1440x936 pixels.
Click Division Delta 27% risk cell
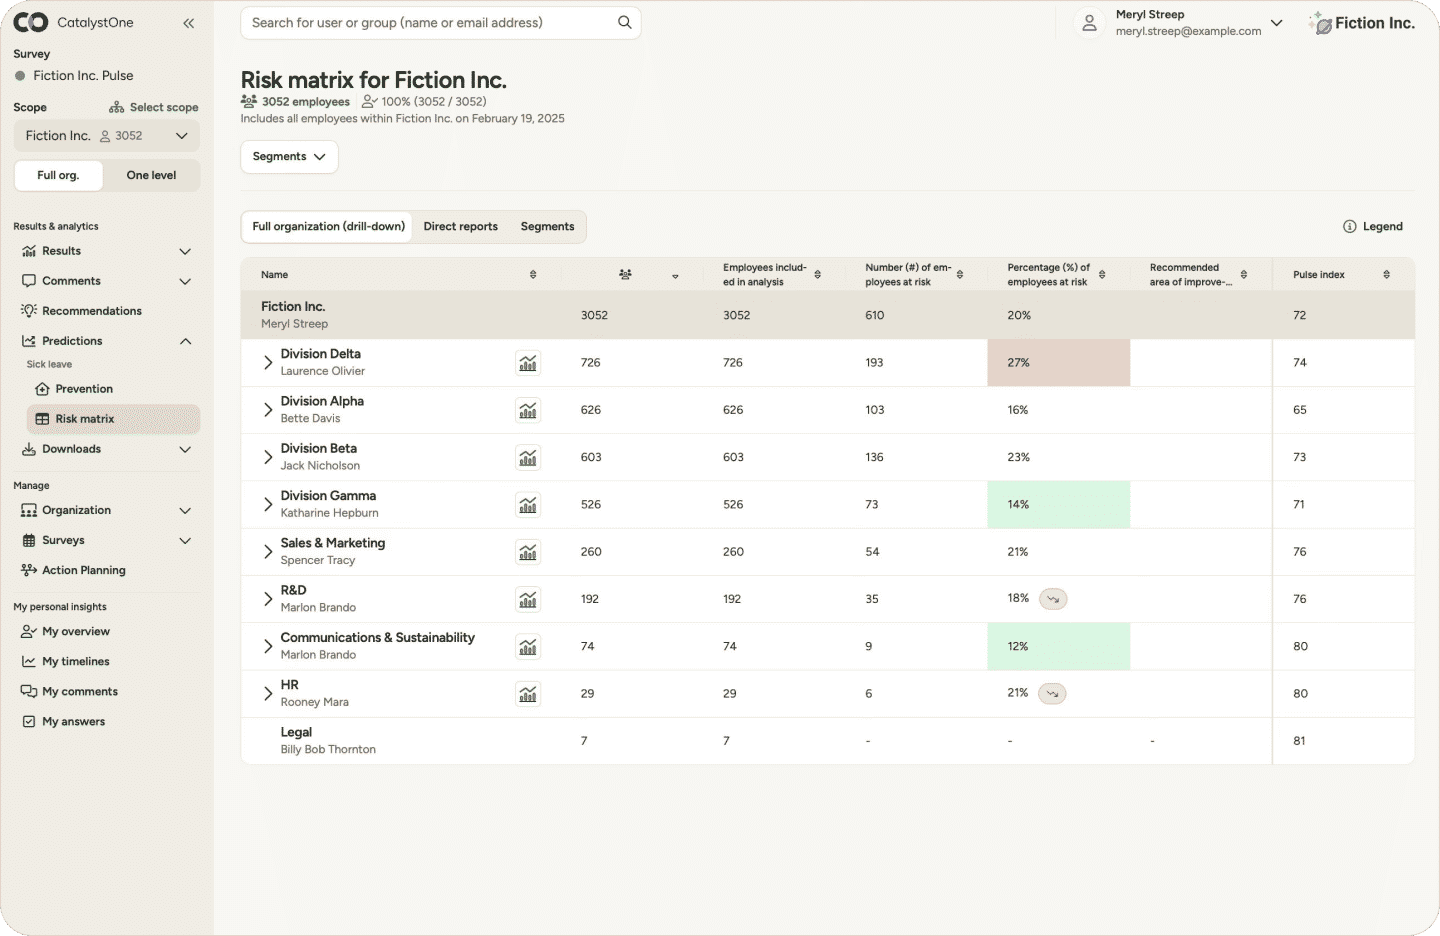[x=1059, y=363]
